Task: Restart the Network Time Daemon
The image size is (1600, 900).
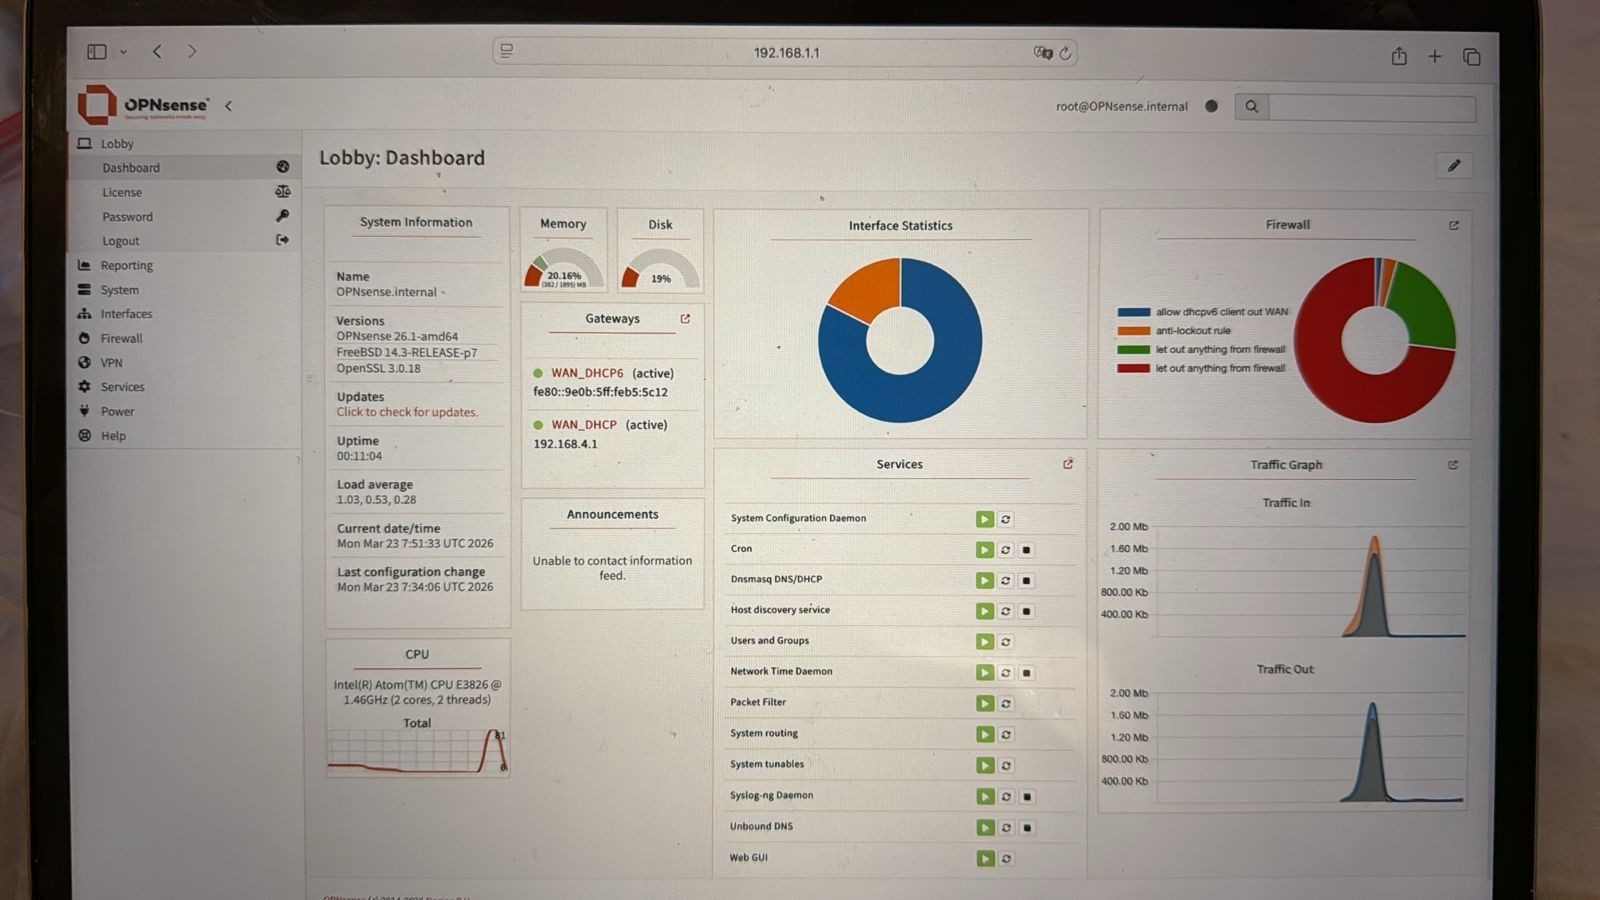Action: pyautogui.click(x=1006, y=673)
